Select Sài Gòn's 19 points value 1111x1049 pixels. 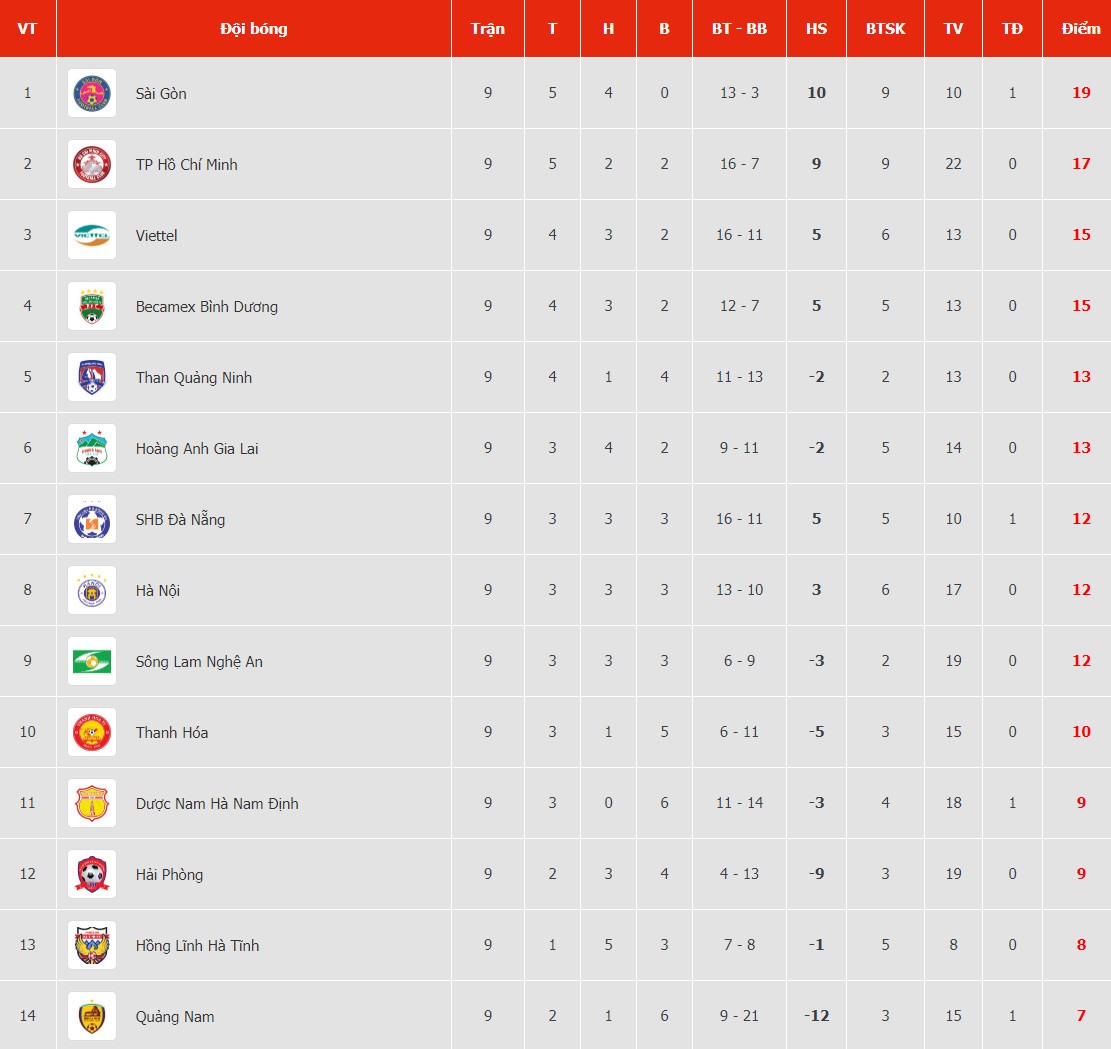click(x=1081, y=93)
